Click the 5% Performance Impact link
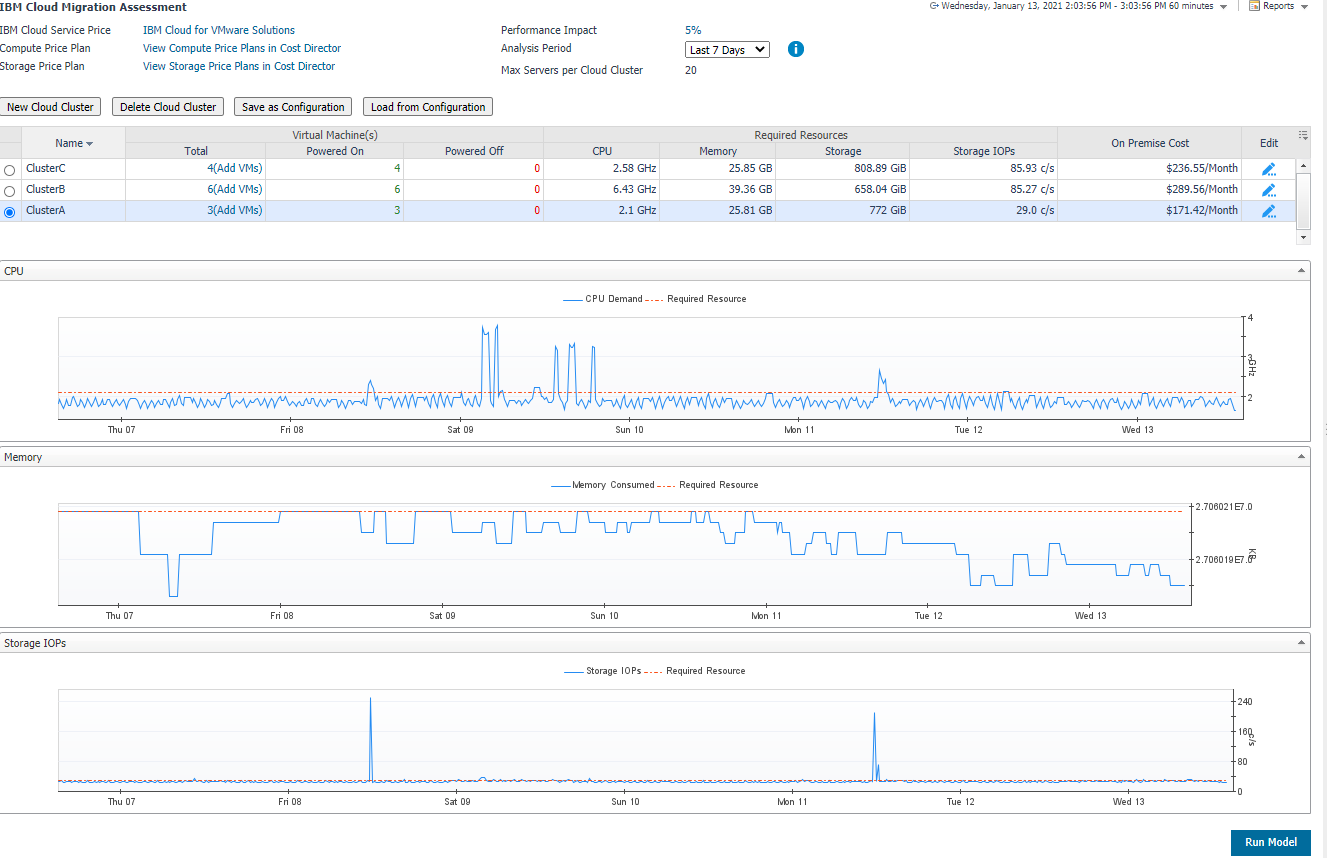 point(693,30)
